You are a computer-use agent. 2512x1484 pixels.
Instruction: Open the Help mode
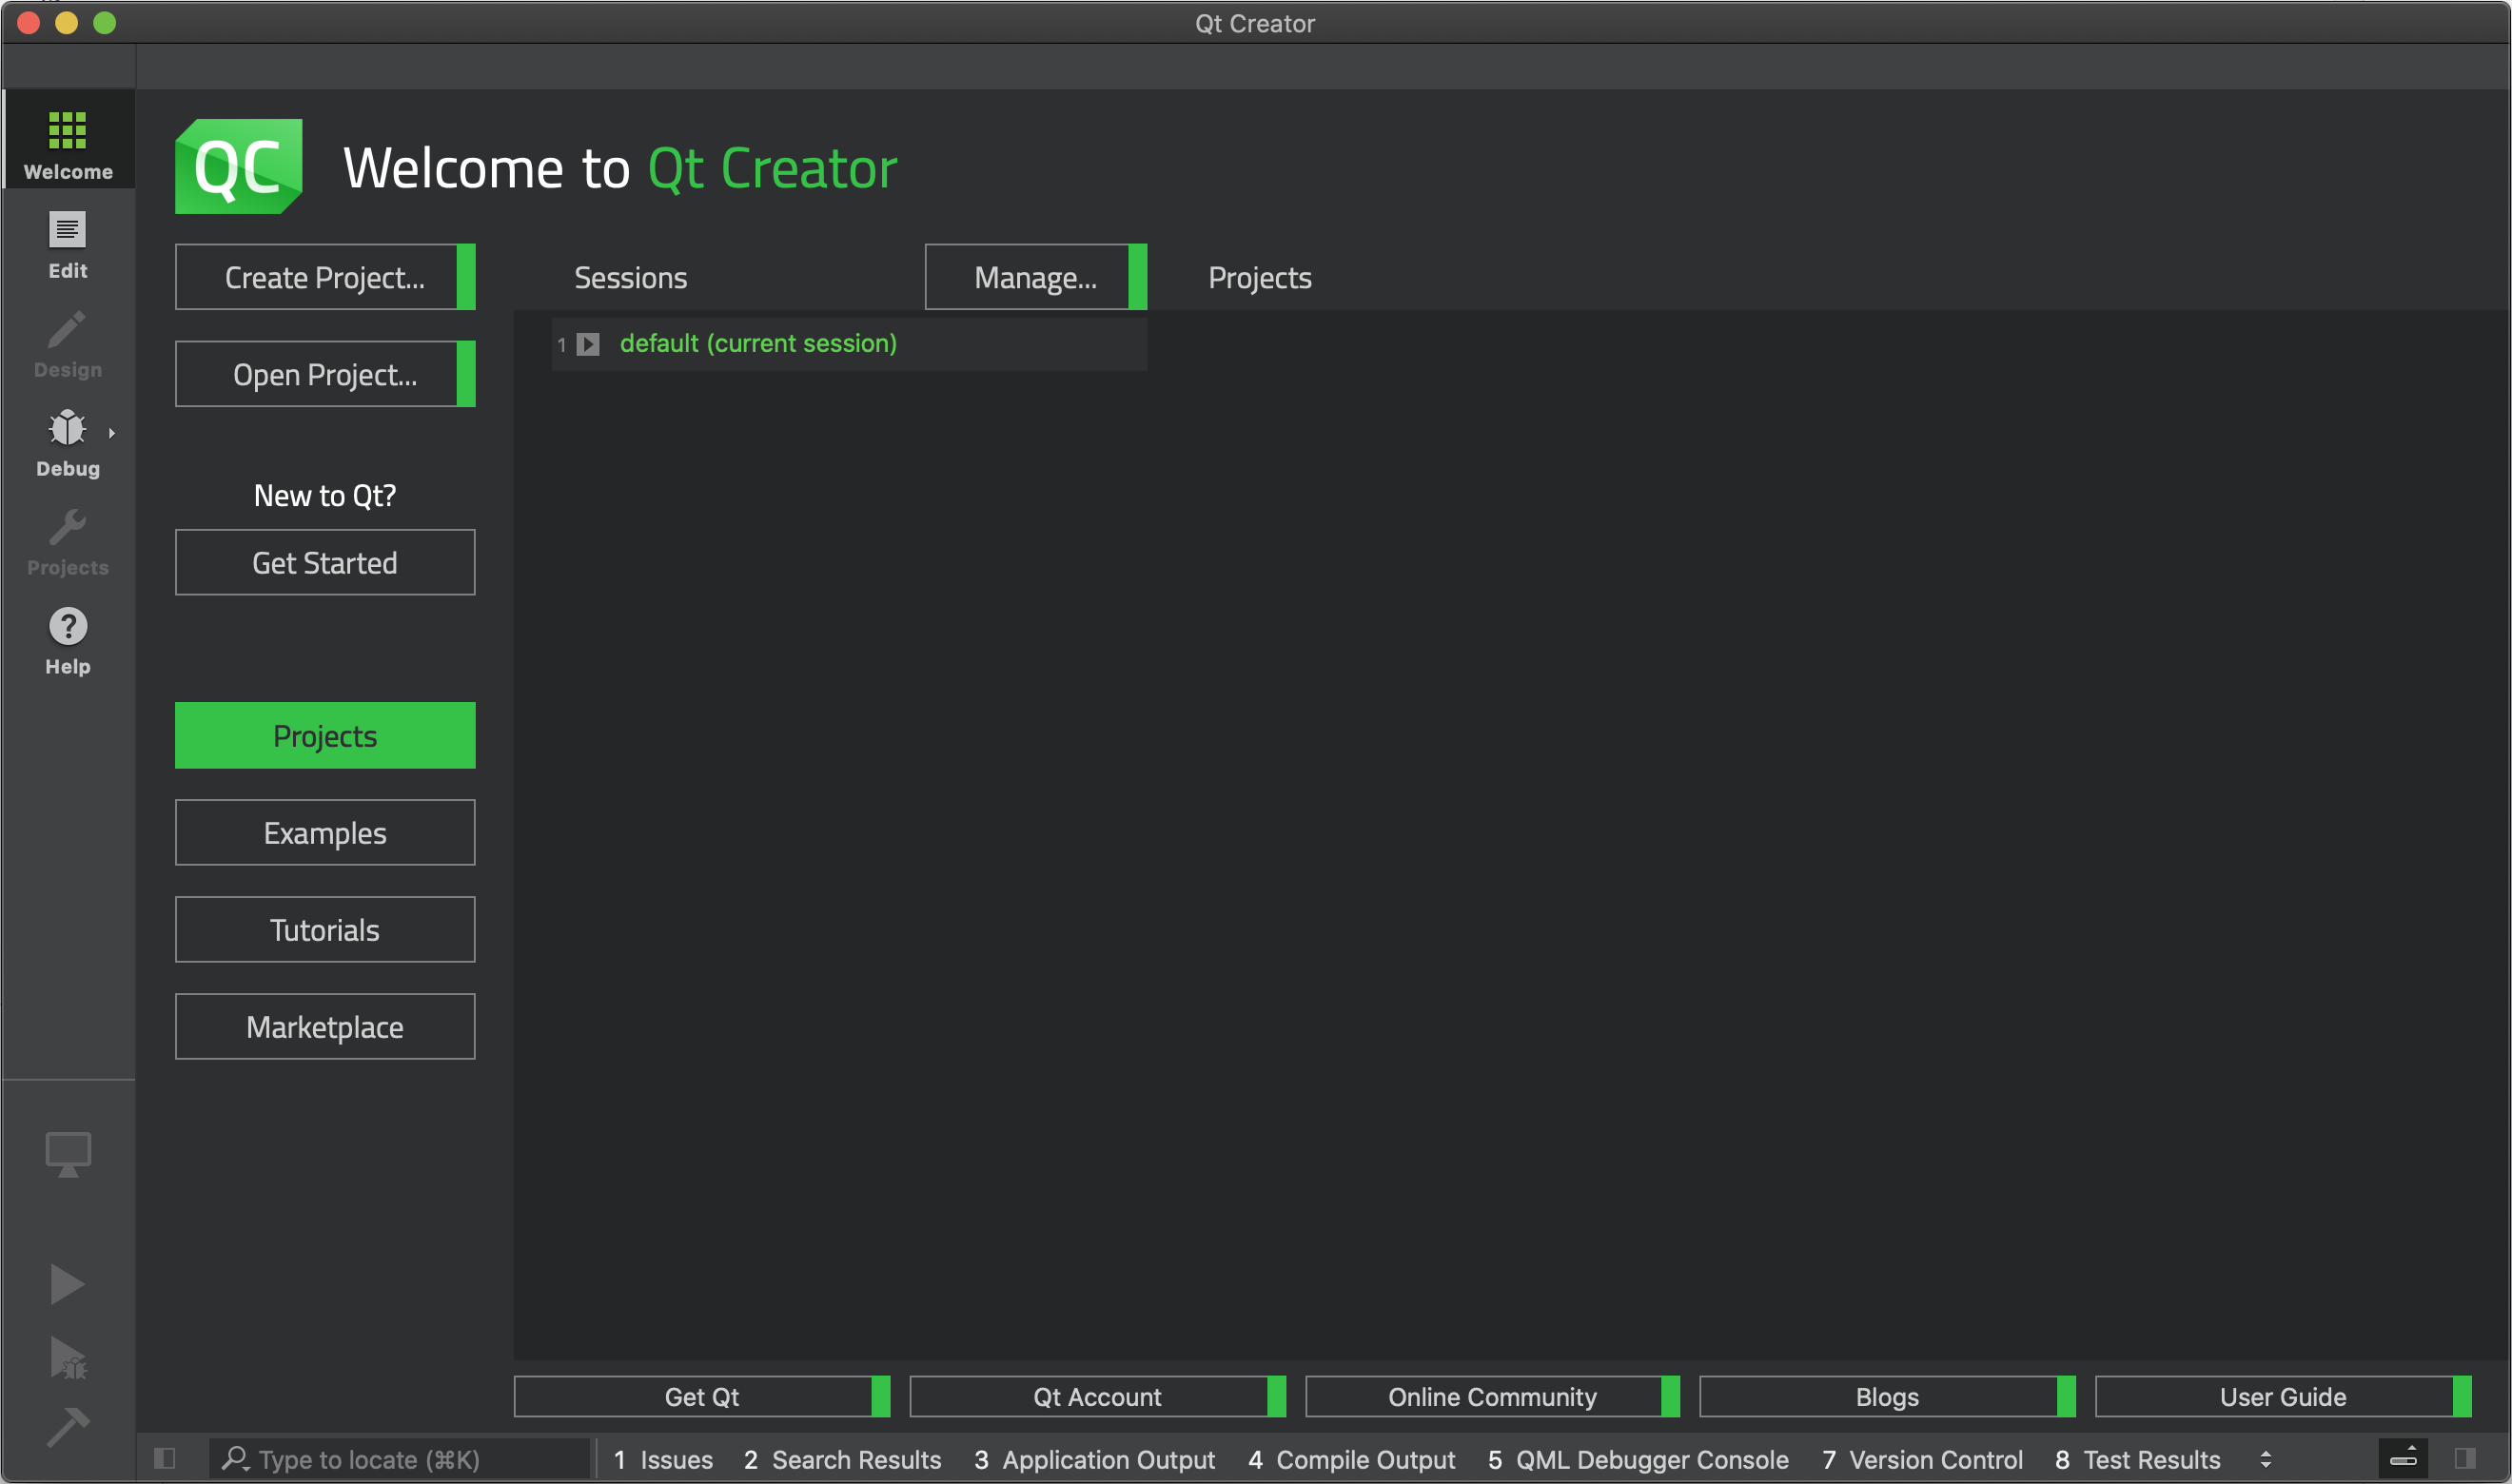tap(68, 639)
